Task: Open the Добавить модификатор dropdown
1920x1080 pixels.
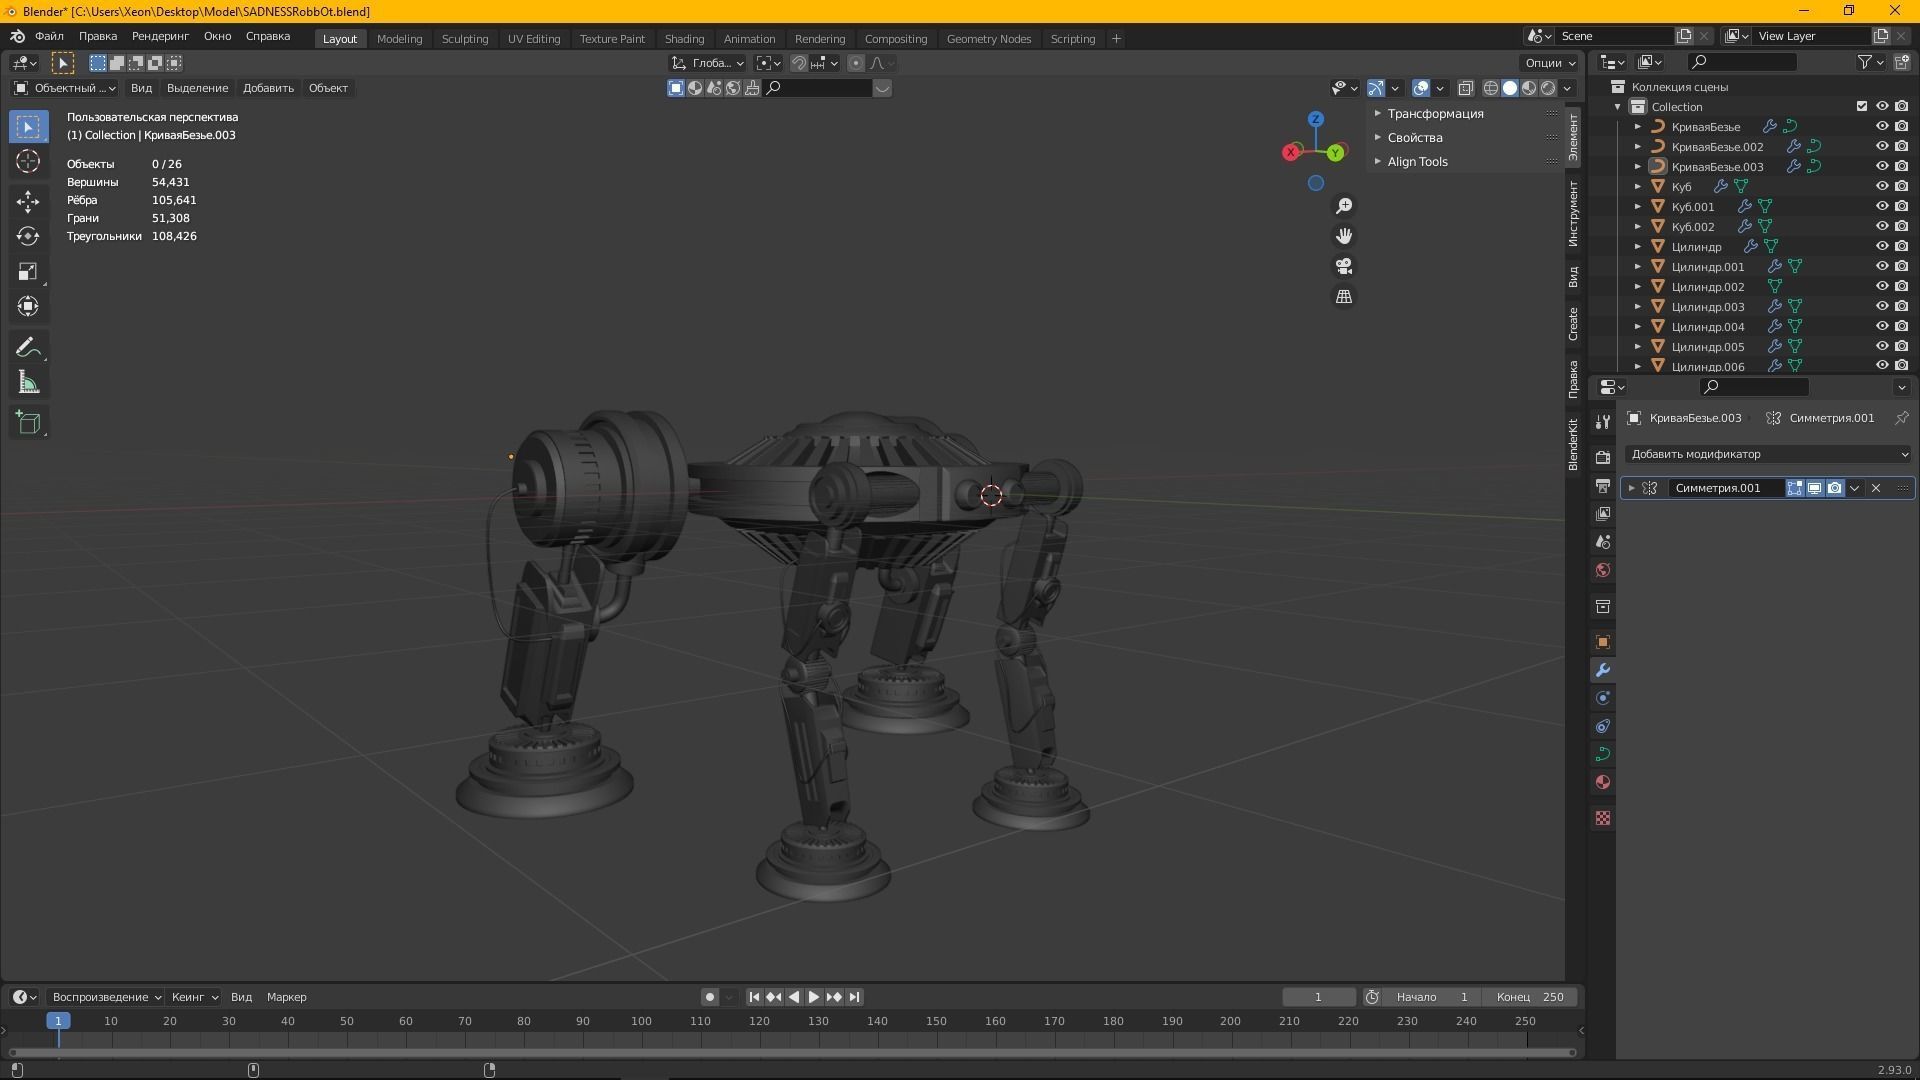Action: (x=1770, y=454)
